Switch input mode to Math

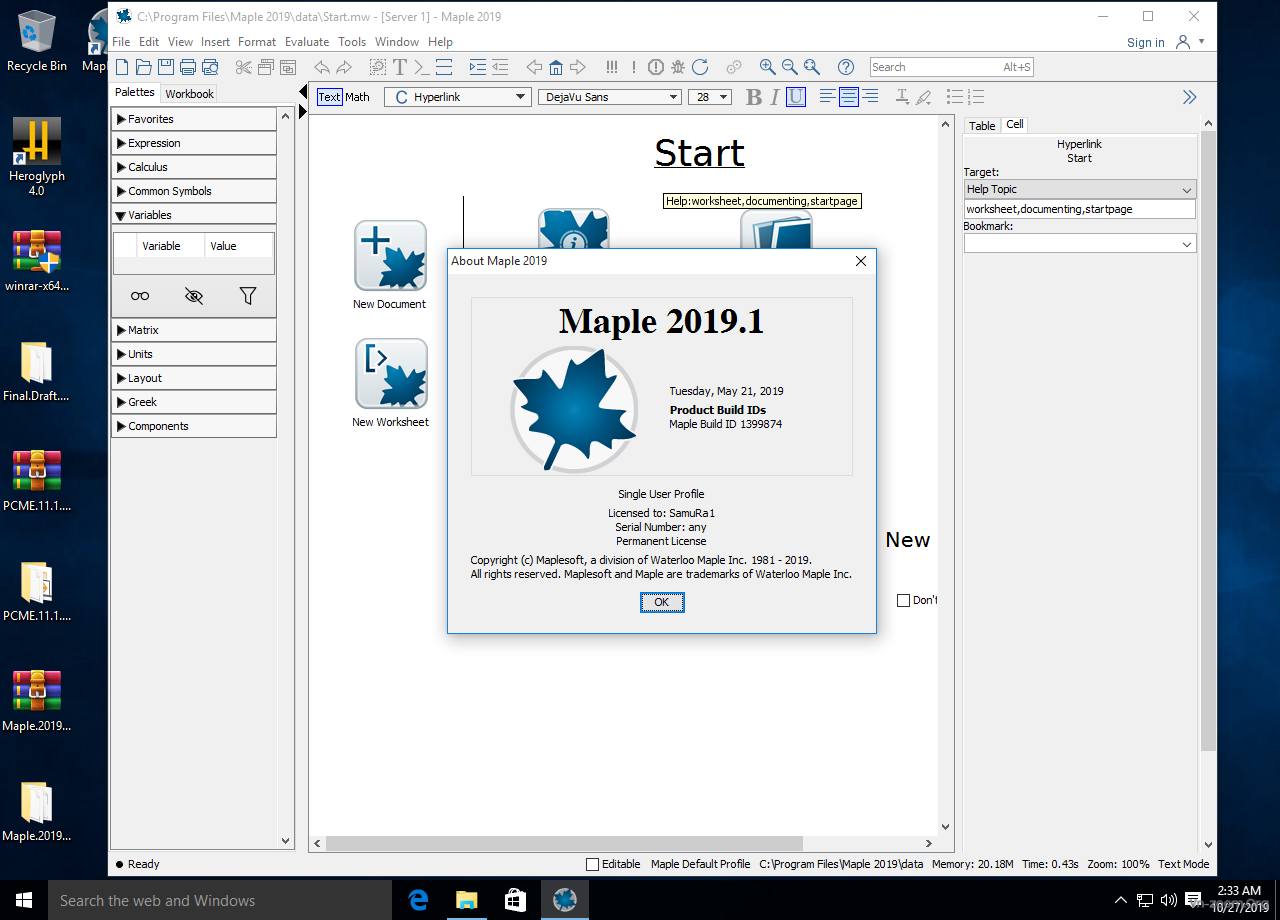[358, 97]
